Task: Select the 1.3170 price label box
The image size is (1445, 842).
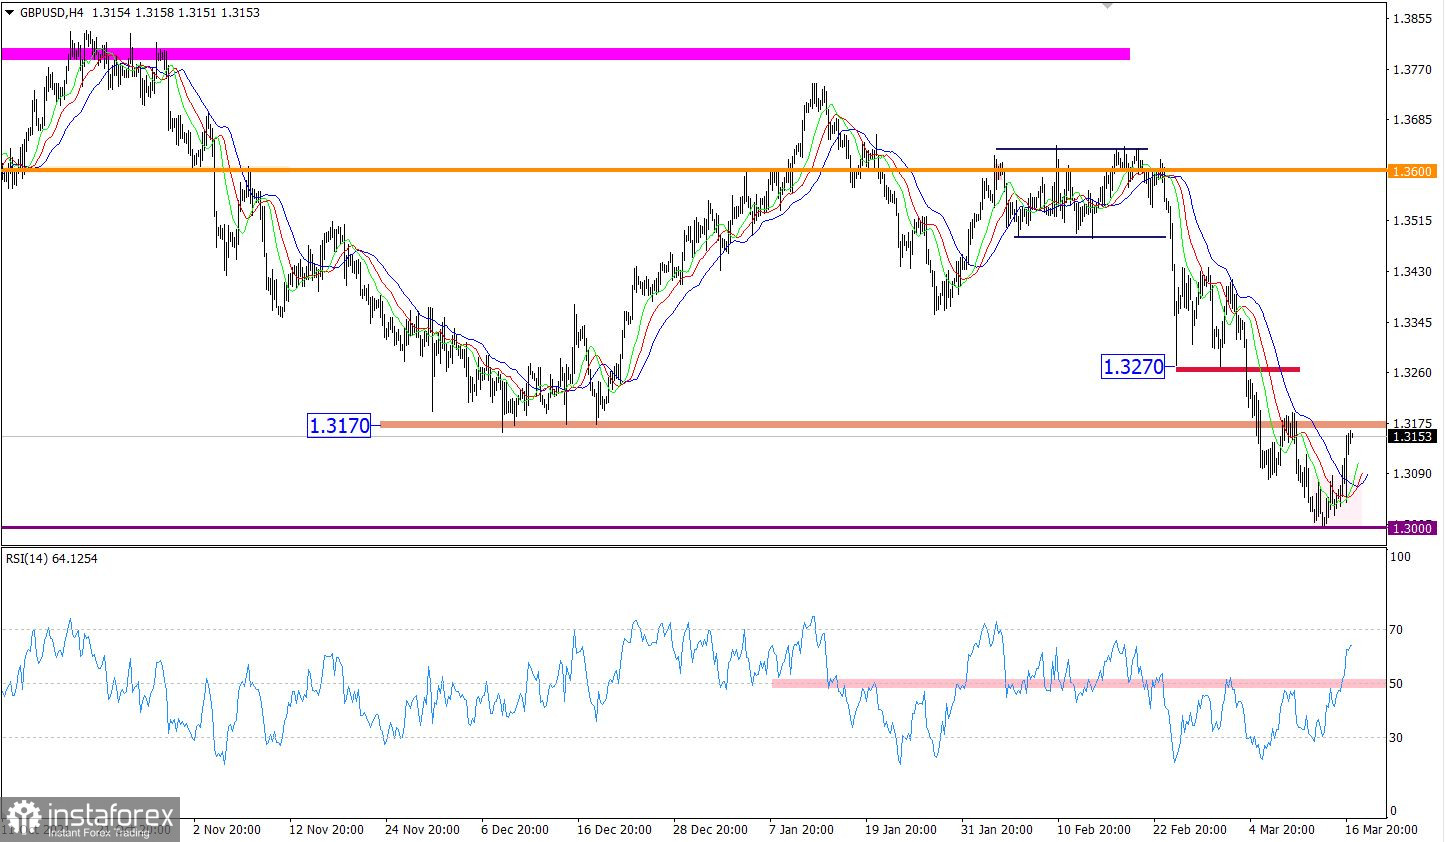Action: [x=339, y=426]
